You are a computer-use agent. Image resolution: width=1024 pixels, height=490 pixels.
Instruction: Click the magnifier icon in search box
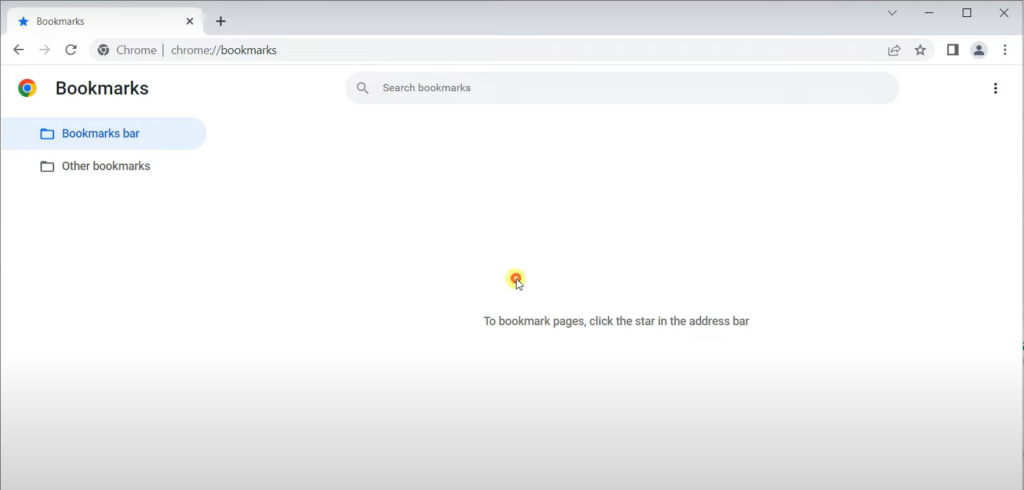pyautogui.click(x=362, y=88)
